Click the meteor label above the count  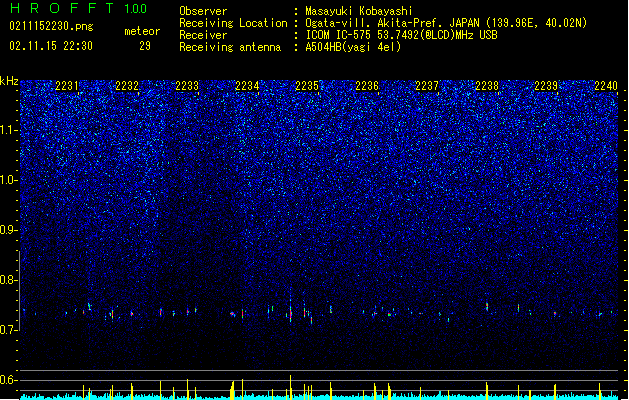pos(142,31)
